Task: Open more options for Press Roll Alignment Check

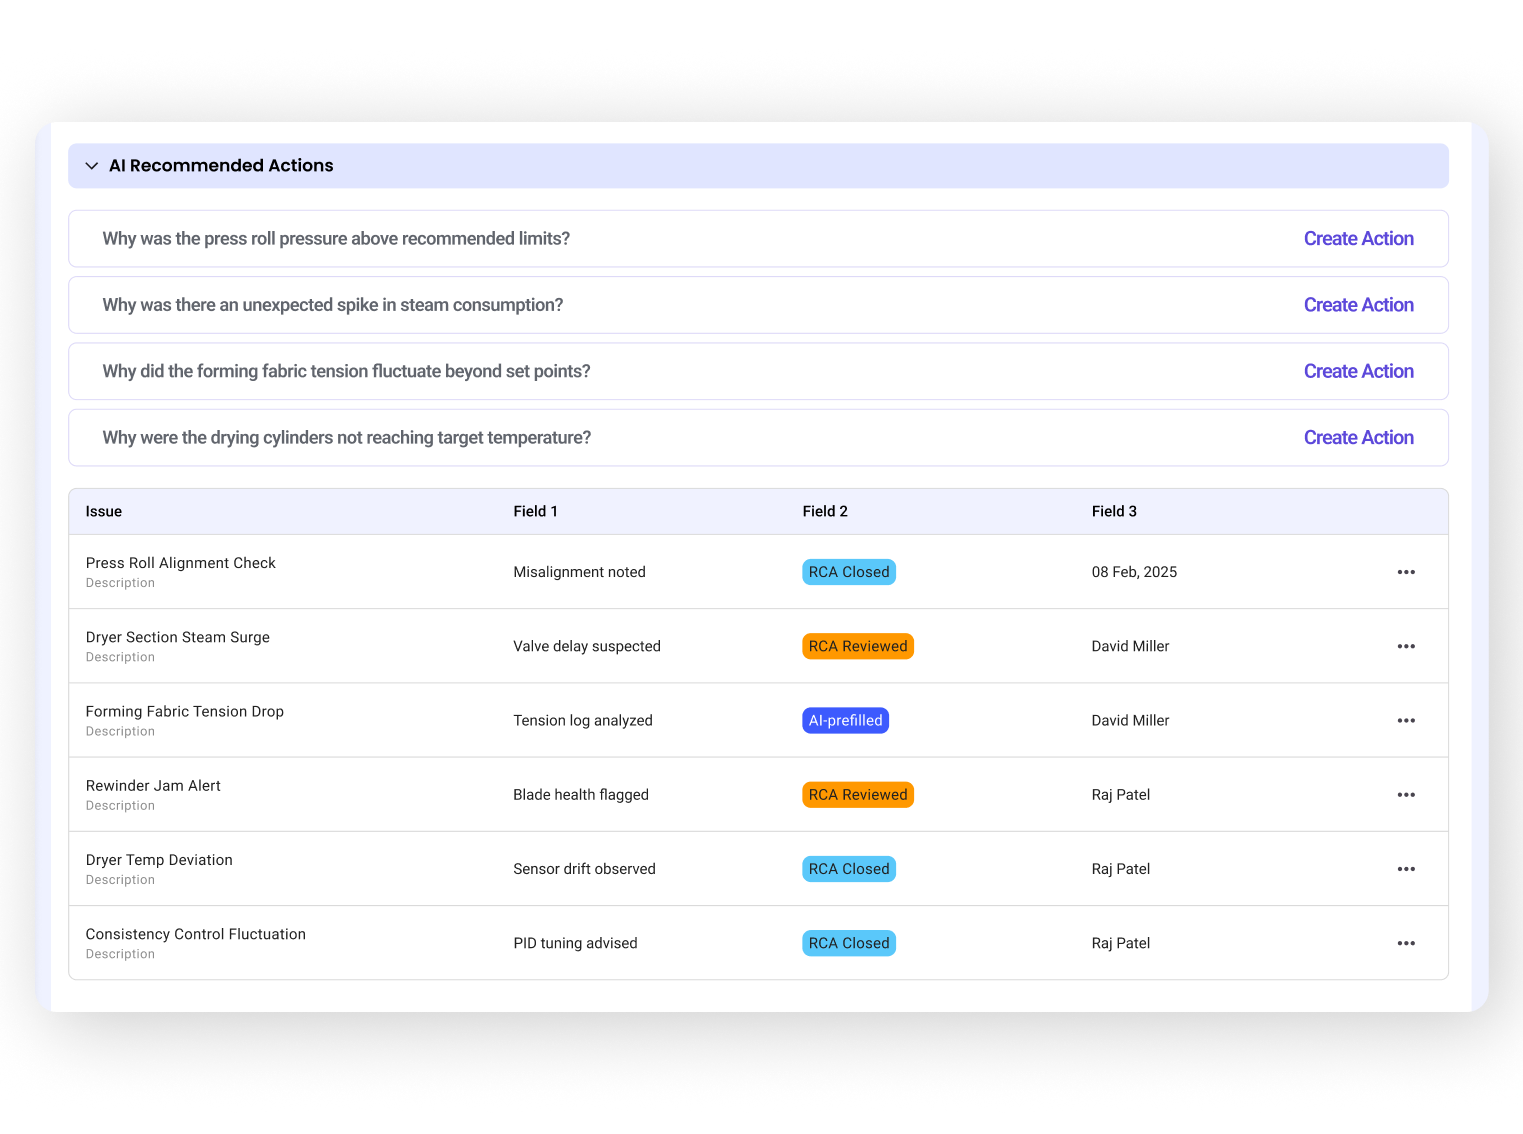Action: [x=1405, y=572]
